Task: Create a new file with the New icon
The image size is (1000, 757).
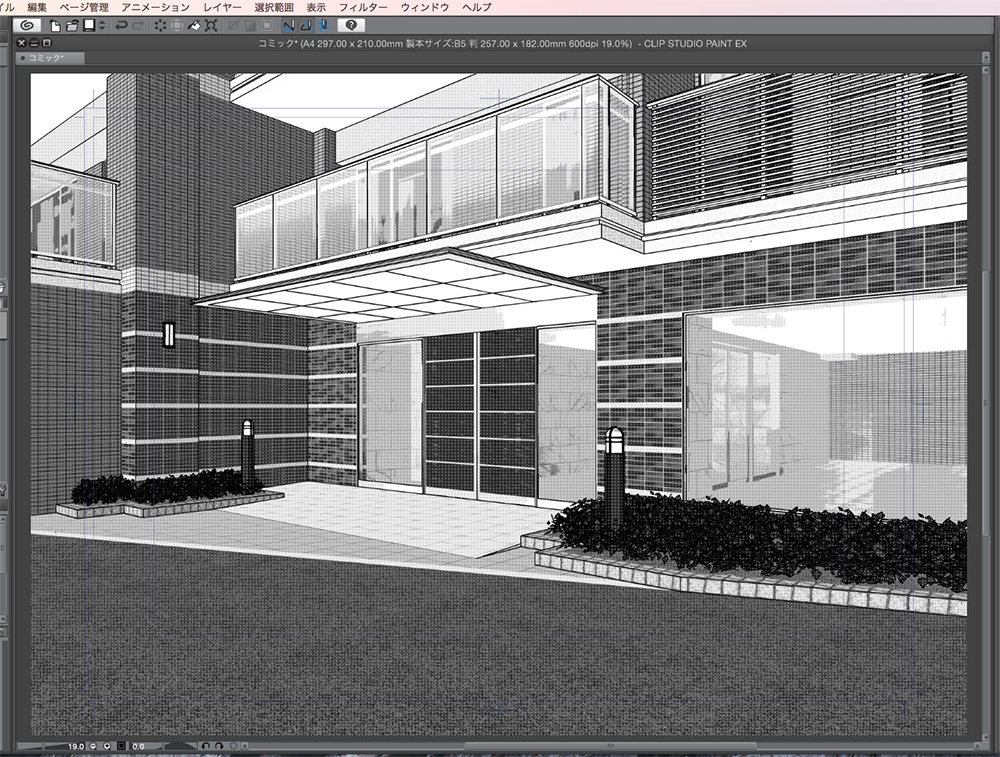Action: (56, 26)
